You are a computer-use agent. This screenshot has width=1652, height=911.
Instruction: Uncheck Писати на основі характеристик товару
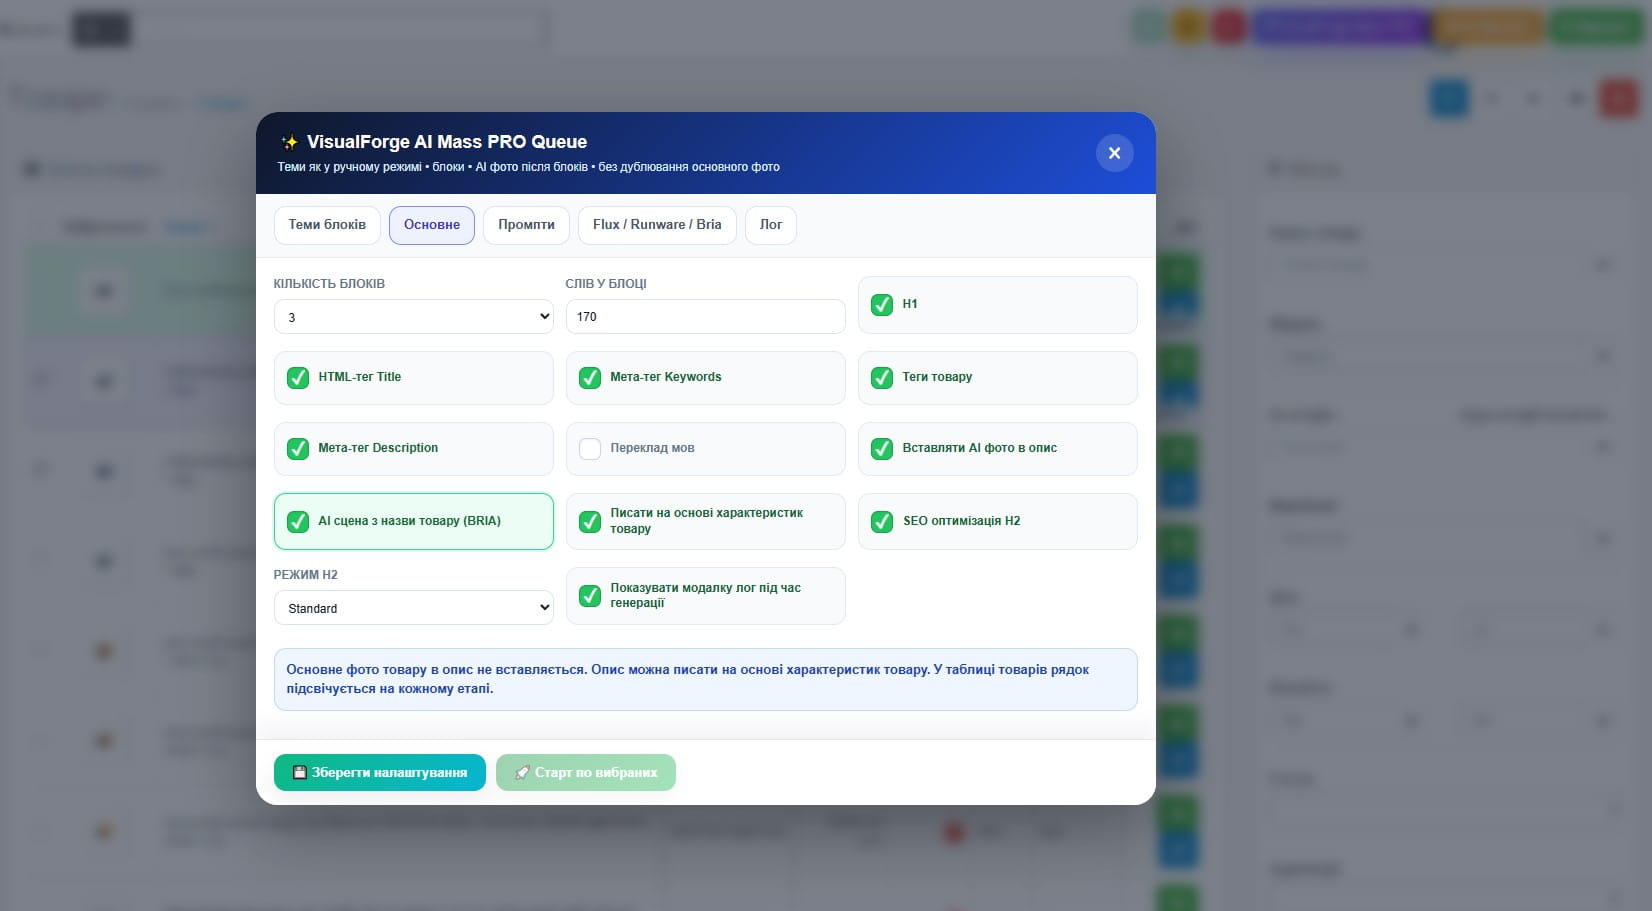tap(590, 521)
